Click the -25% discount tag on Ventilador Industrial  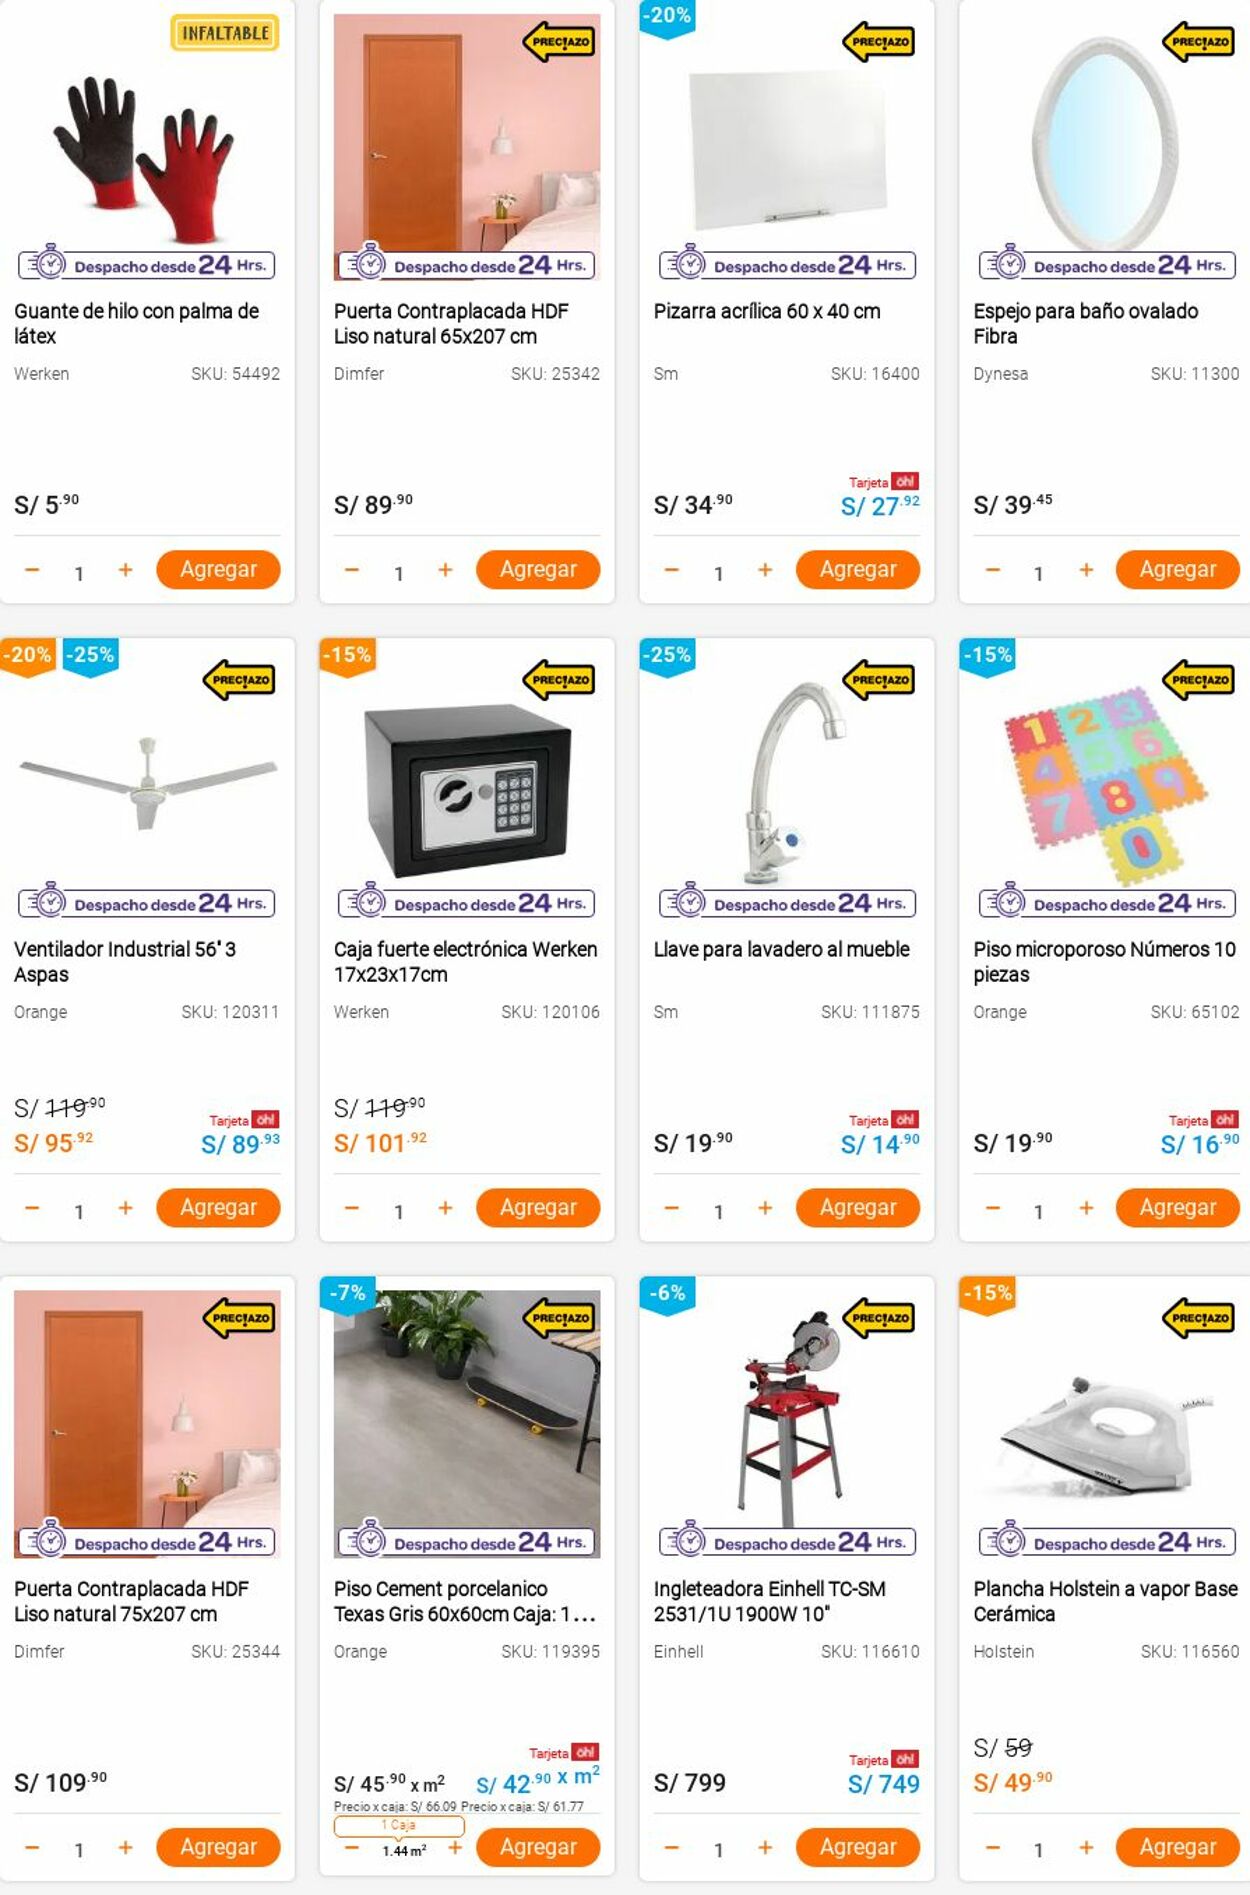pyautogui.click(x=90, y=656)
